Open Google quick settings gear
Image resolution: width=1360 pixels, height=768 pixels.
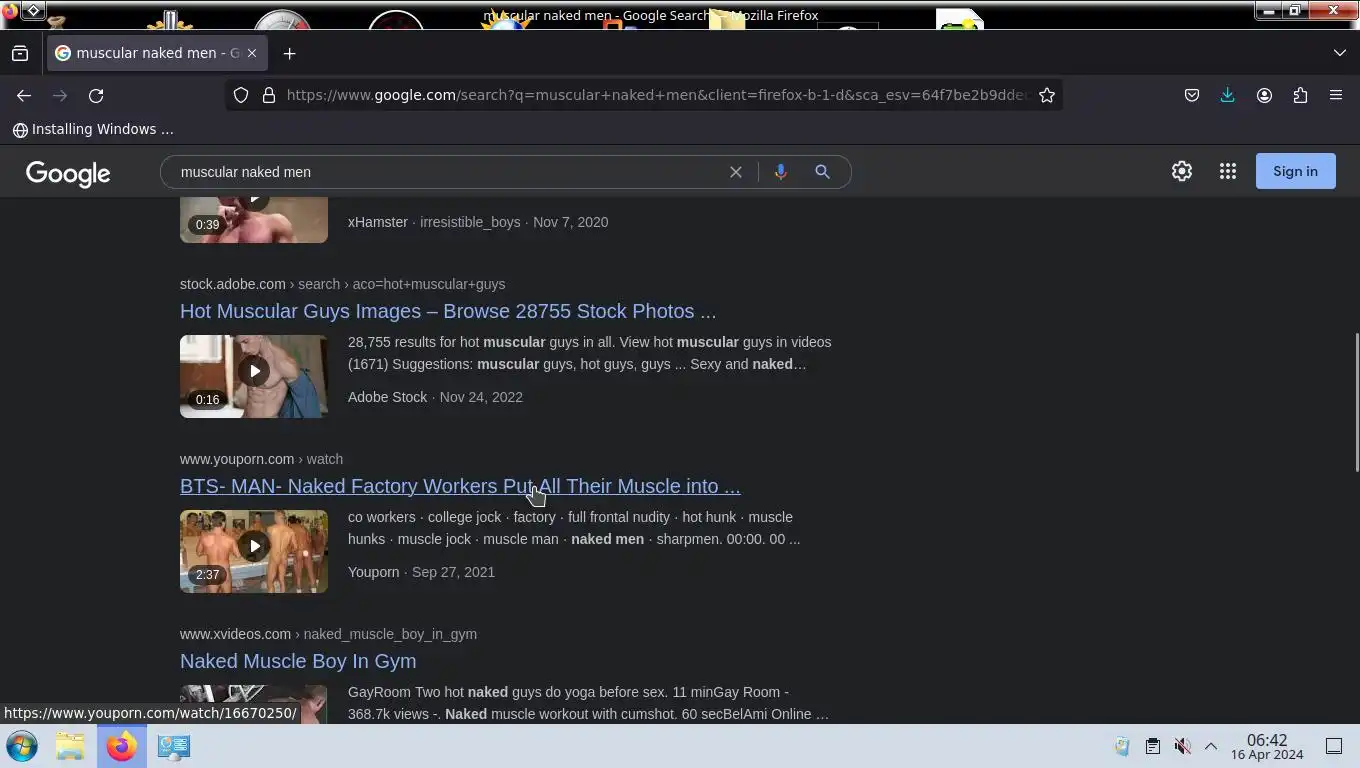click(1182, 171)
